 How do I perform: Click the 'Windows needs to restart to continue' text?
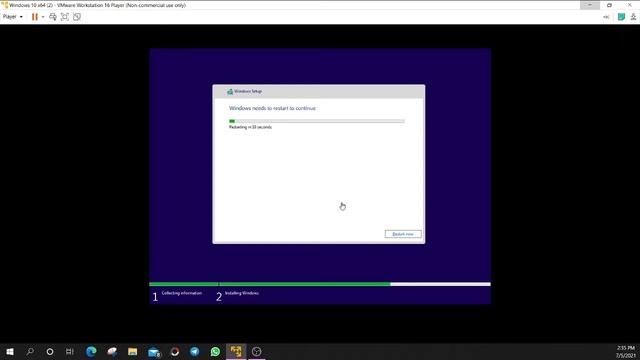tap(272, 108)
